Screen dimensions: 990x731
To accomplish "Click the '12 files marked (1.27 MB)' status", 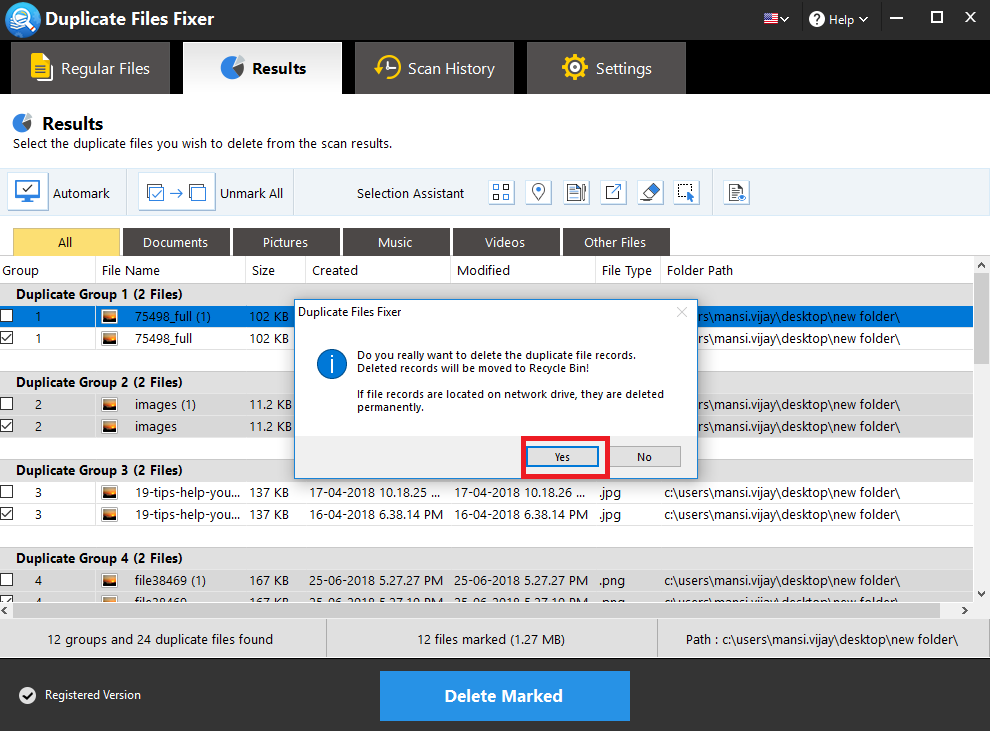I will tap(491, 639).
